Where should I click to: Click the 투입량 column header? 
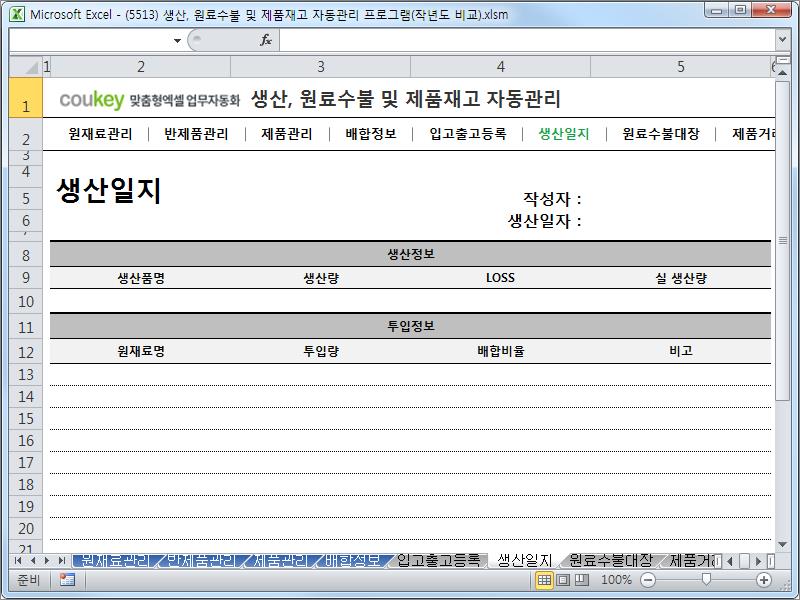tap(321, 351)
